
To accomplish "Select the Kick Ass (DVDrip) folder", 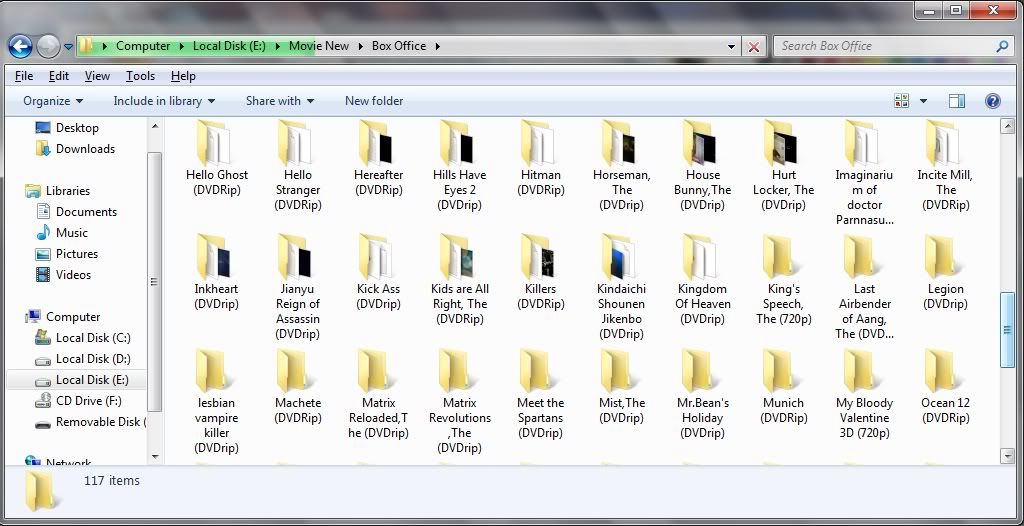I will point(379,272).
